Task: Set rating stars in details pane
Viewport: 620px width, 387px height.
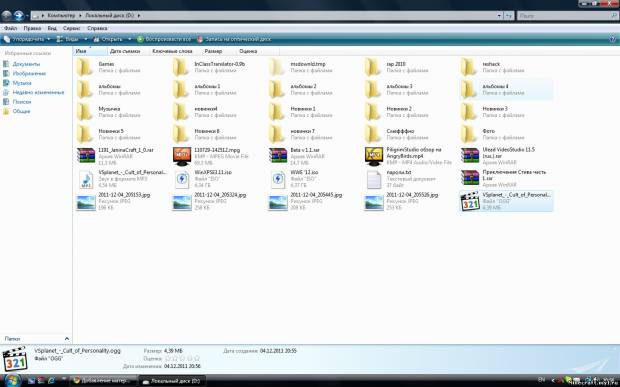Action: (x=182, y=359)
